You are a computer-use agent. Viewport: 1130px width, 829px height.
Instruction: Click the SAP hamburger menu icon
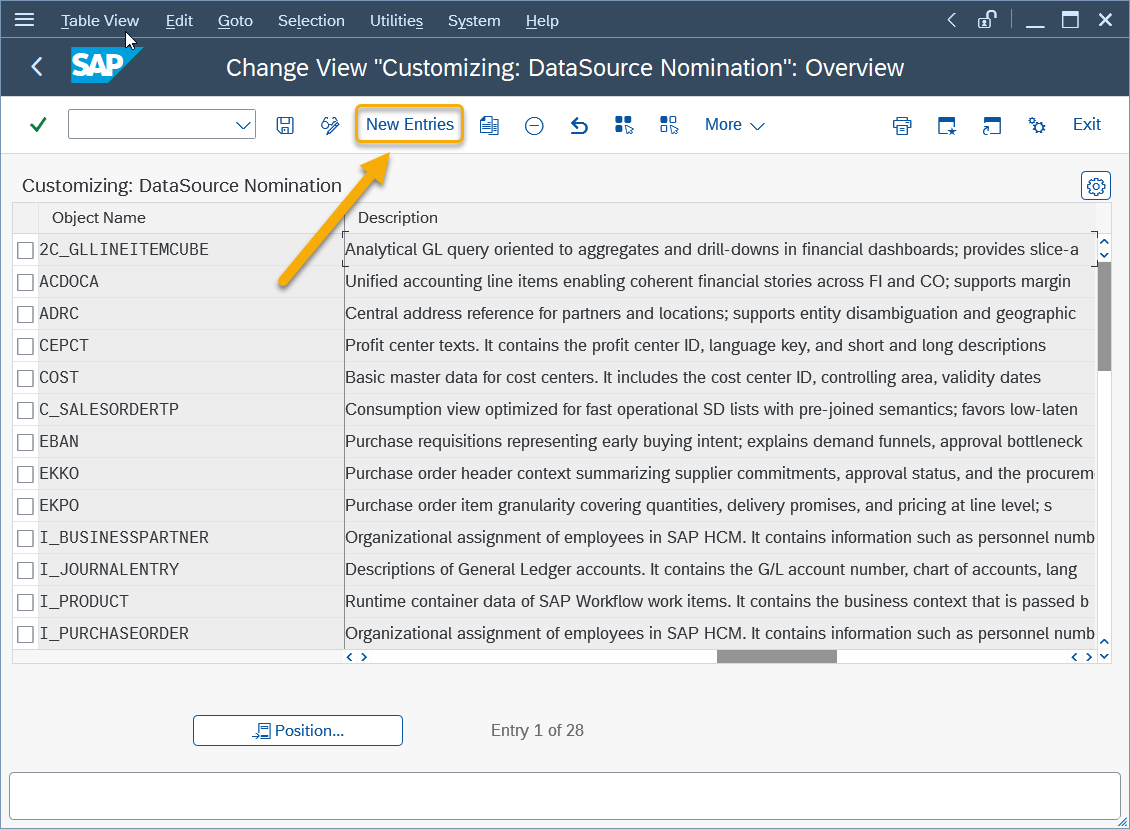(x=24, y=20)
